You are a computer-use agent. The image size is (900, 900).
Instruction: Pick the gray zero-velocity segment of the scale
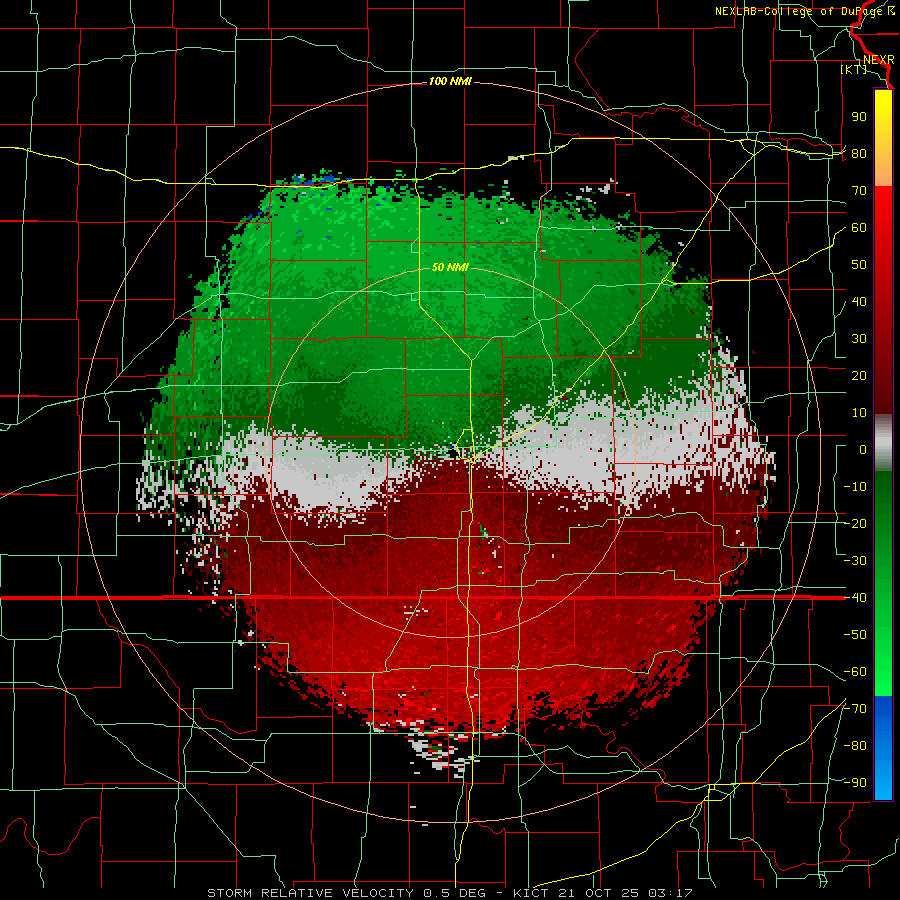point(883,443)
